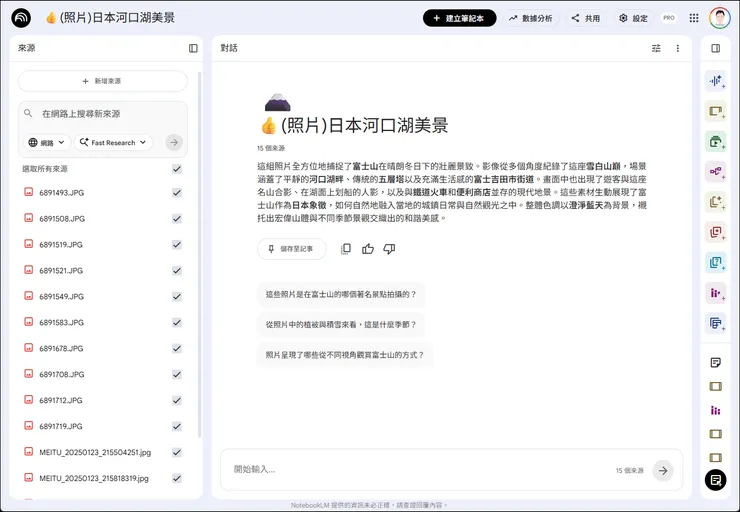Uncheck source 6891521.JPG
740x512 pixels.
coord(177,270)
